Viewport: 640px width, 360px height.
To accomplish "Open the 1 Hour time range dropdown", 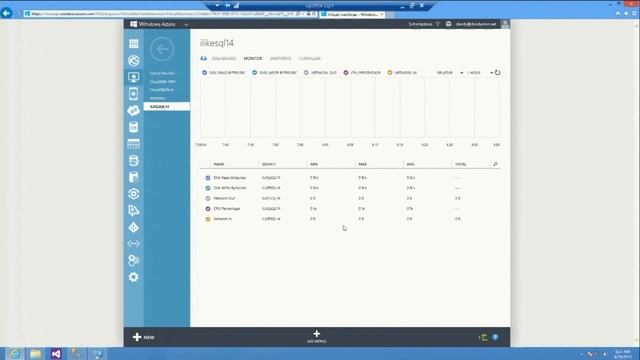I will (480, 73).
